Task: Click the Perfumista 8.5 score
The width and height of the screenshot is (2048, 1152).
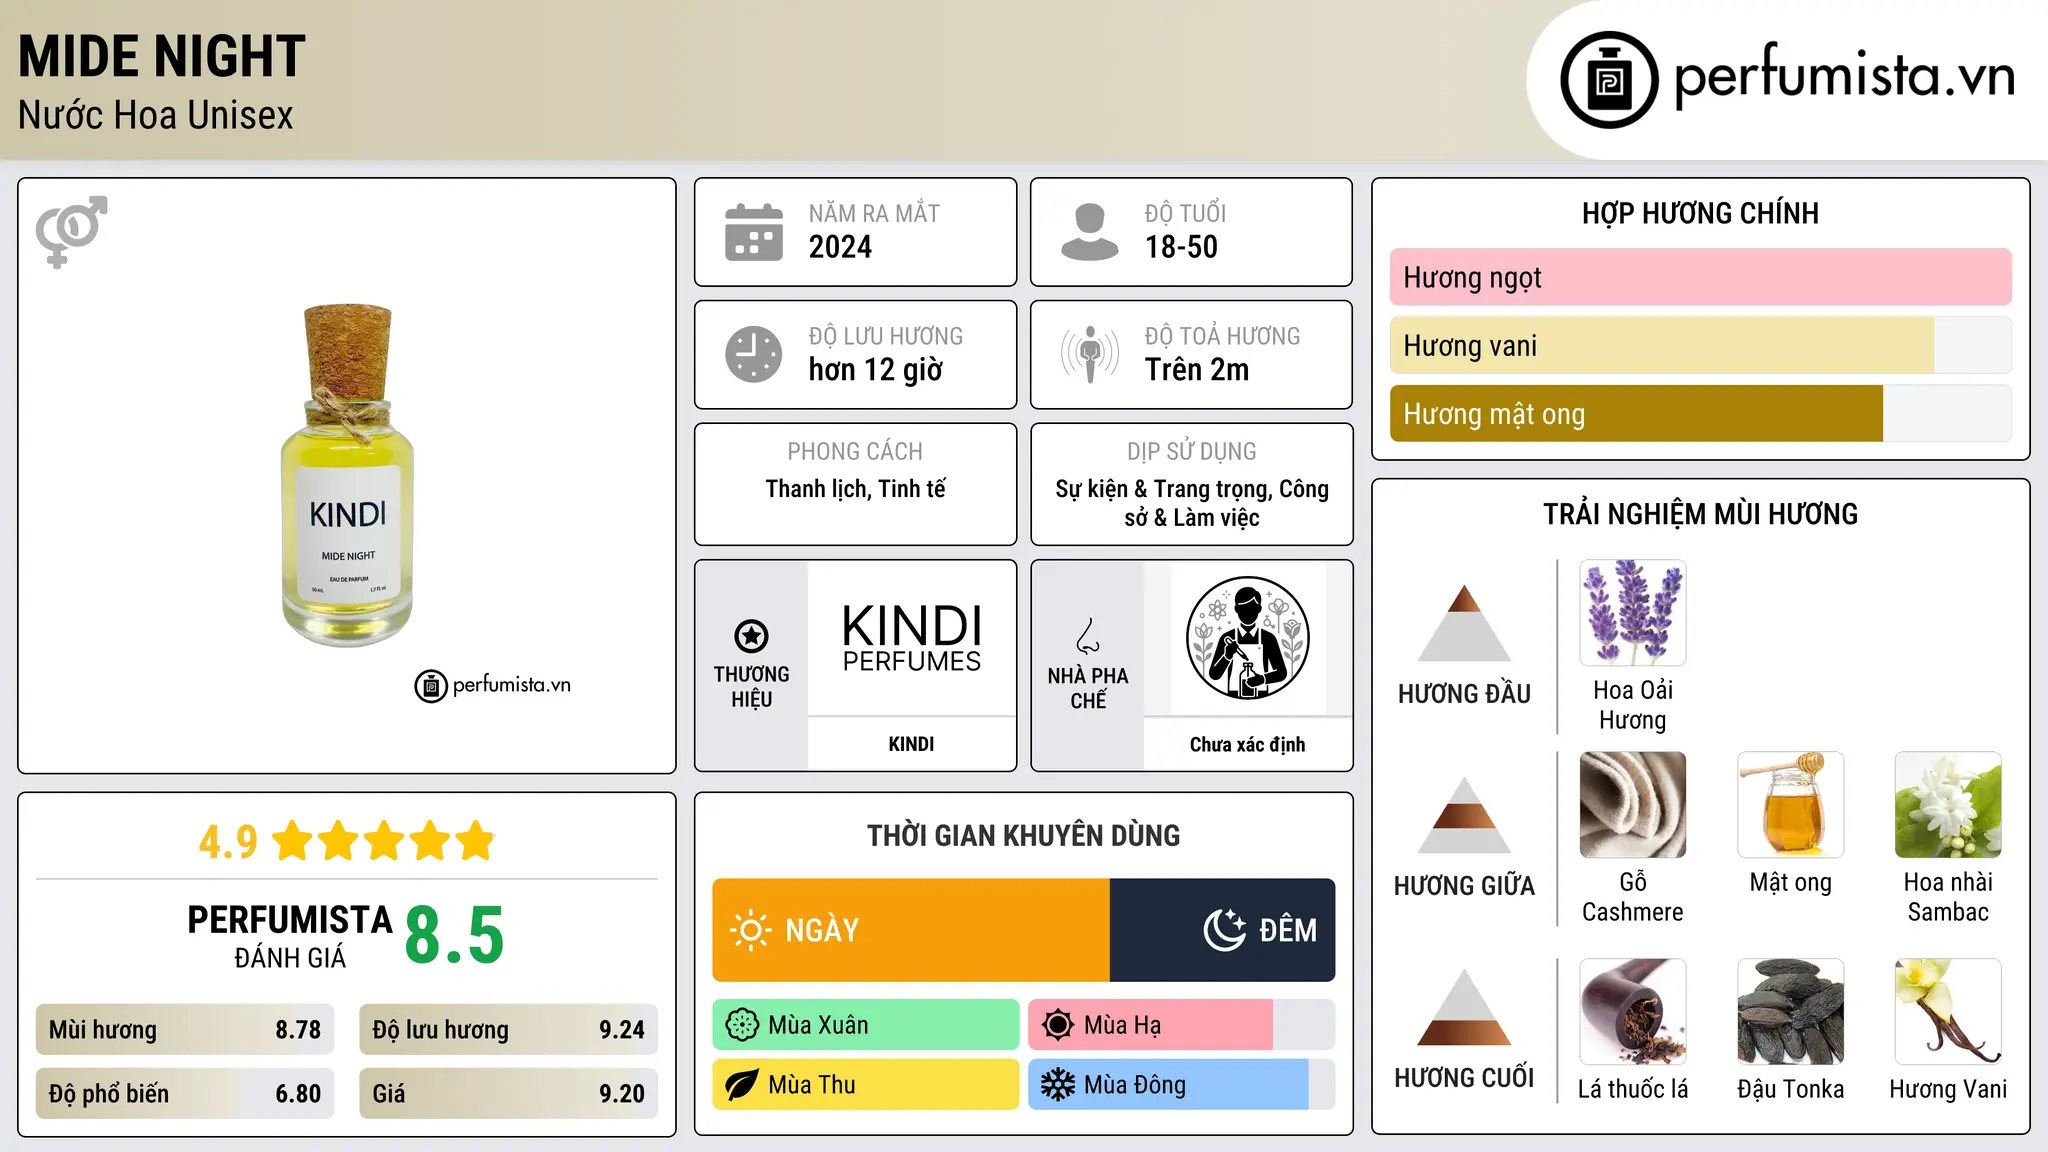Action: tap(454, 935)
